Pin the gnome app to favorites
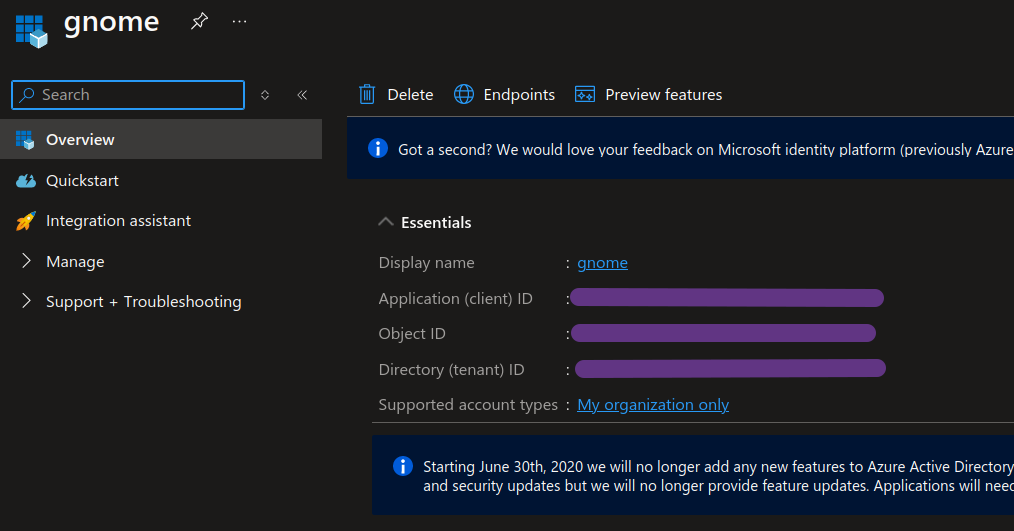 [199, 22]
